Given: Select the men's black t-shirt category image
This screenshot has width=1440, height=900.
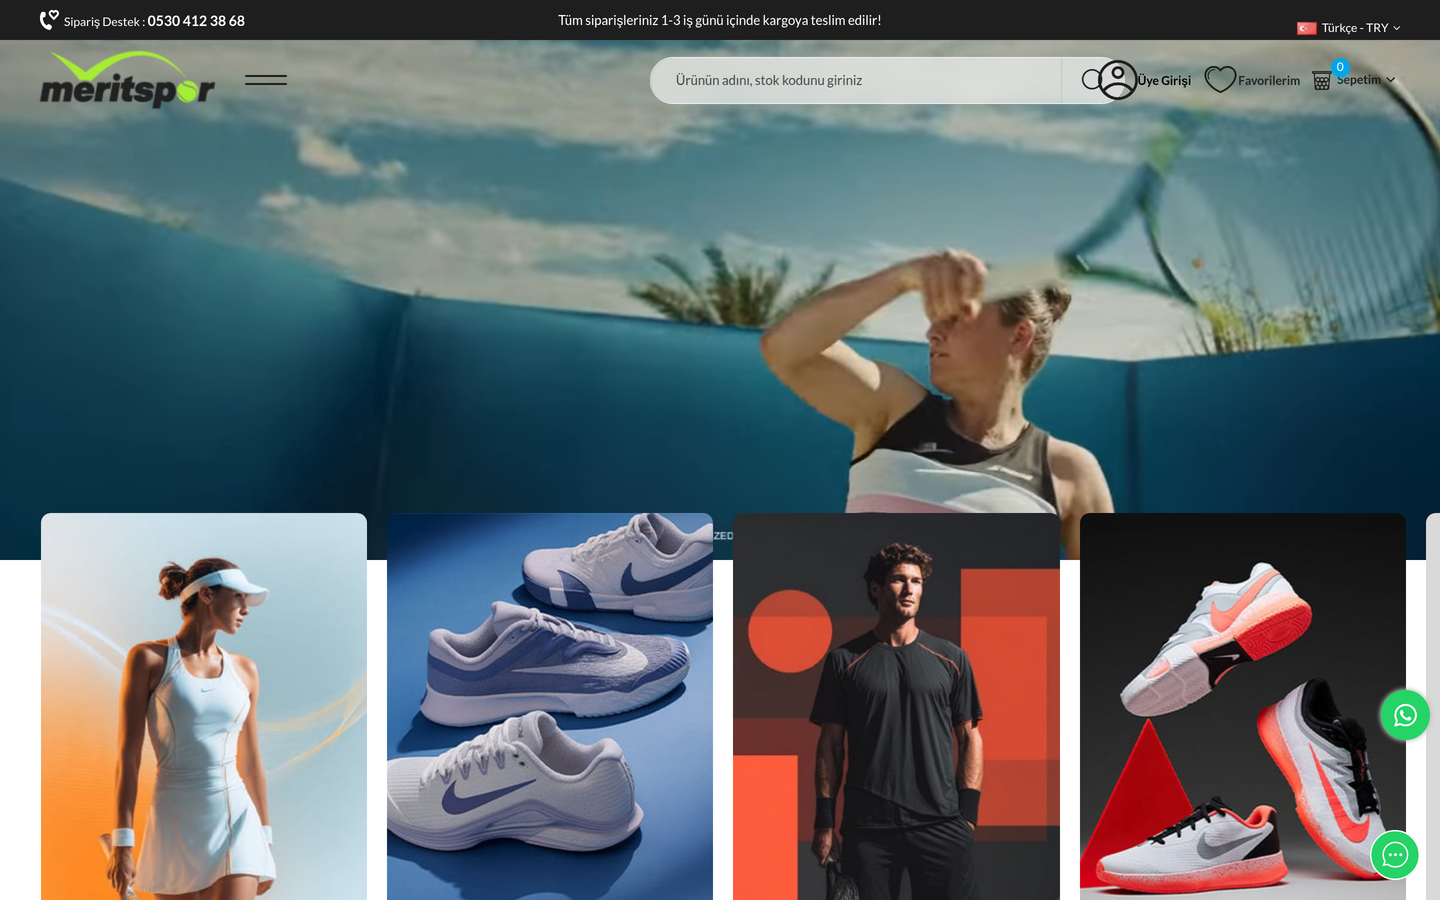Looking at the screenshot, I should pos(896,706).
